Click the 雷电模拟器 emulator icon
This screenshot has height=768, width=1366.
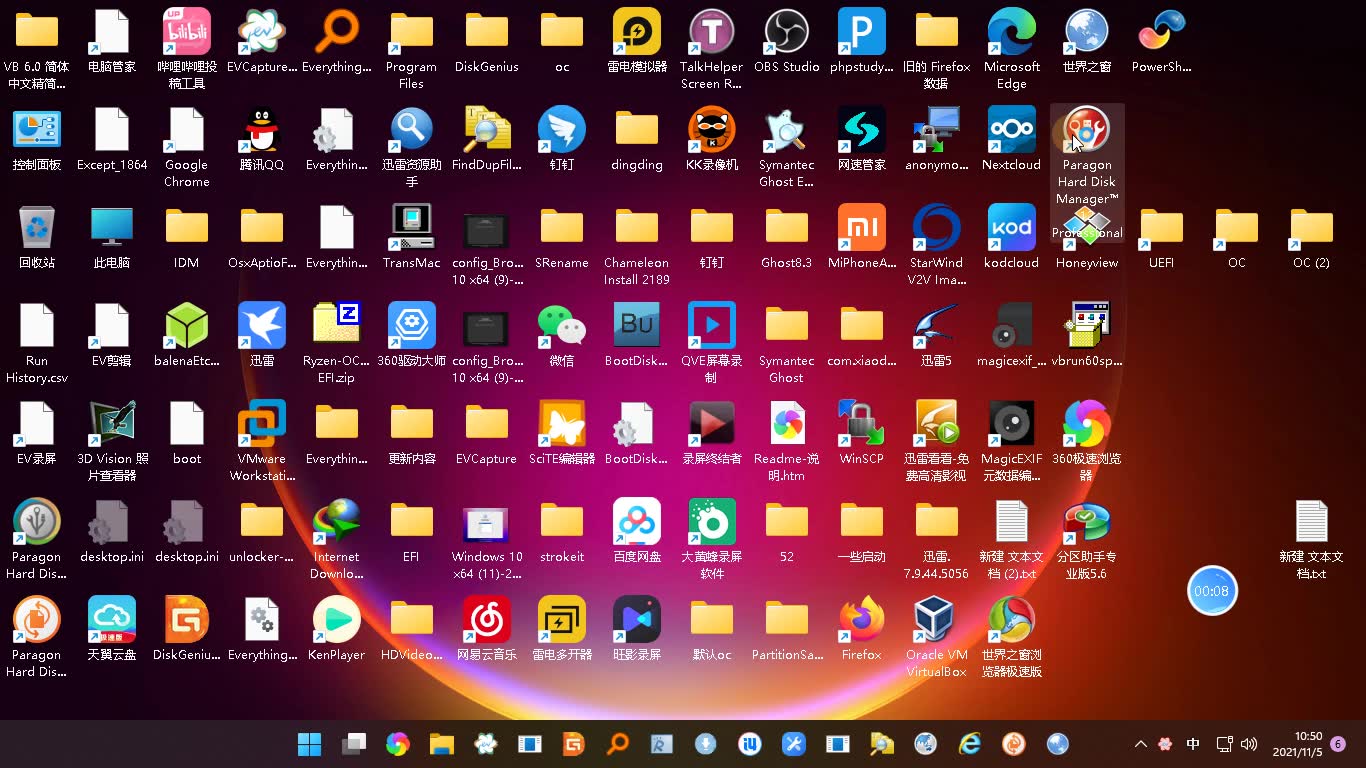tap(637, 42)
